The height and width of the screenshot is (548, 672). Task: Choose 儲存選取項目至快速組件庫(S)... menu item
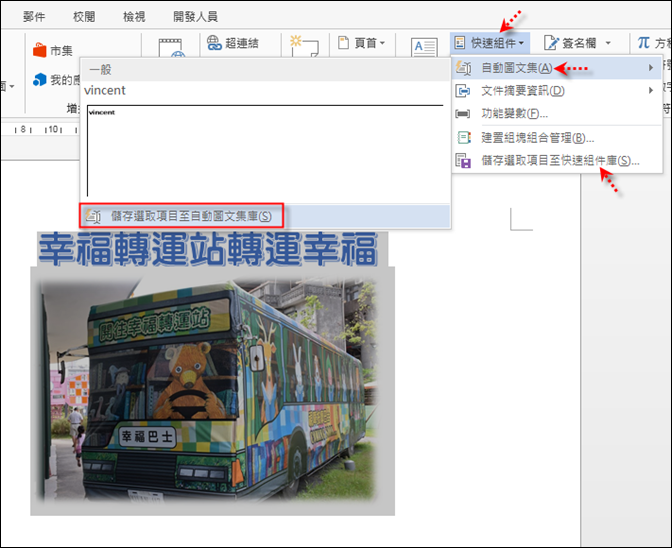(557, 161)
